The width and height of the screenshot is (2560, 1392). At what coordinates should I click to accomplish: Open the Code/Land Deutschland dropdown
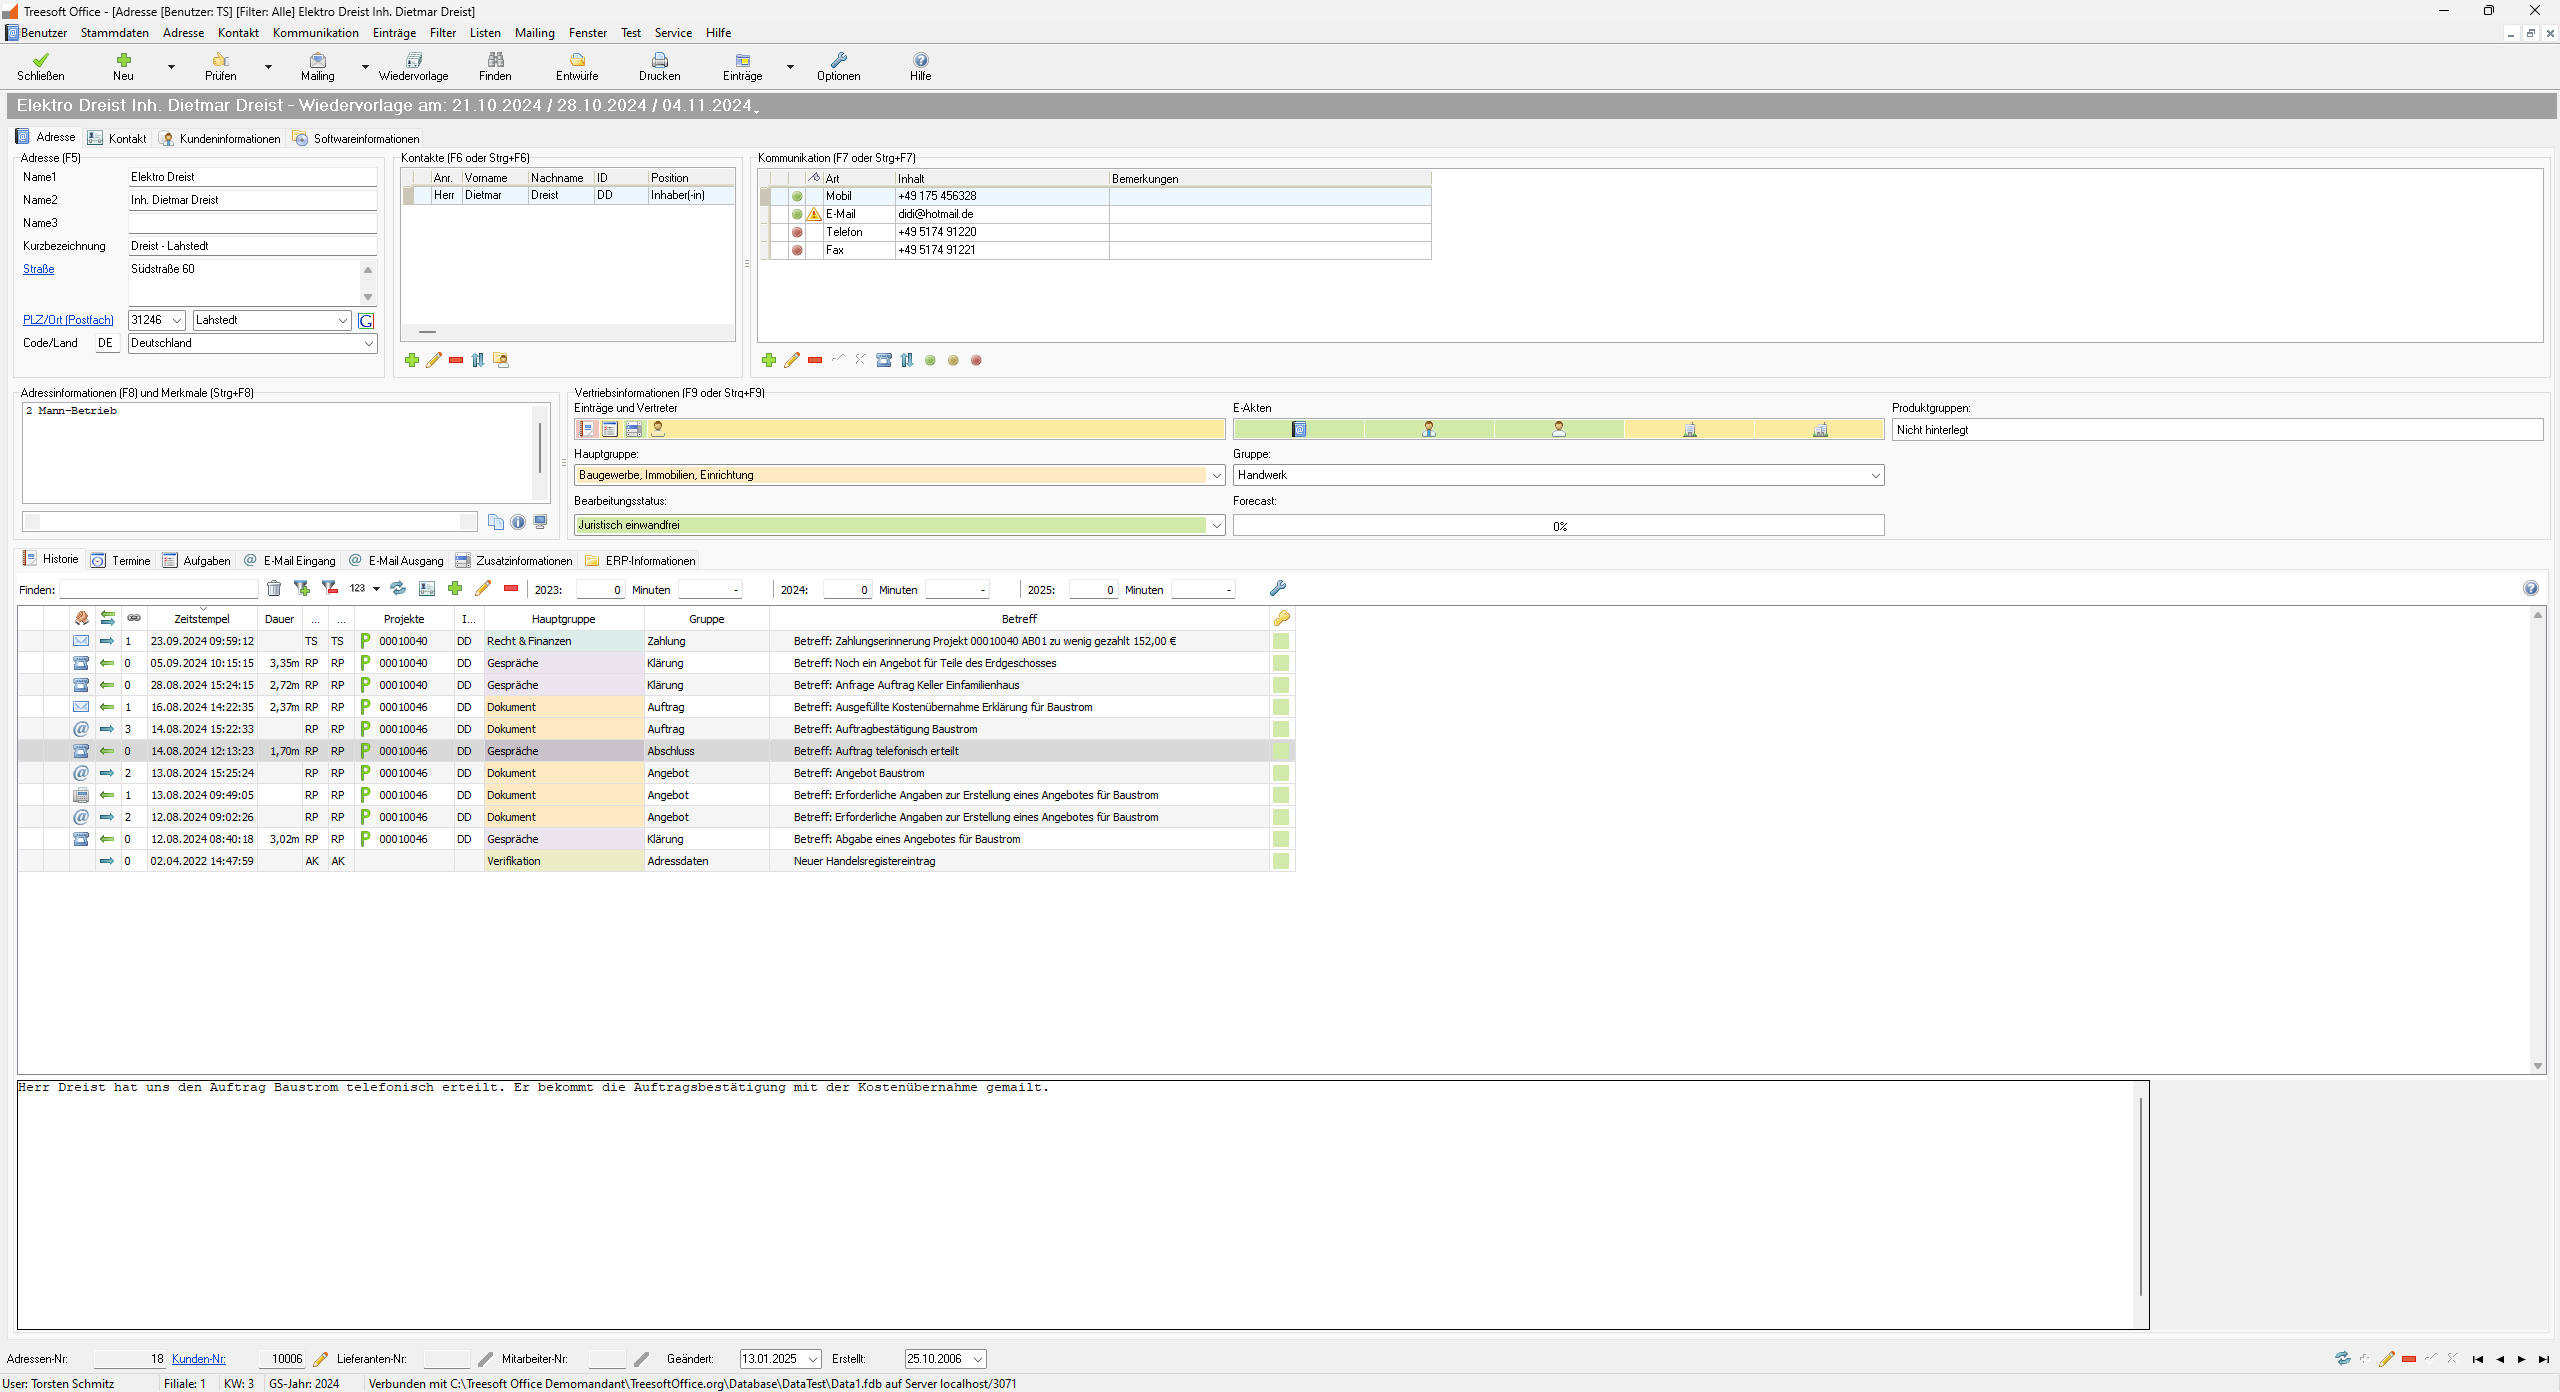click(x=368, y=344)
